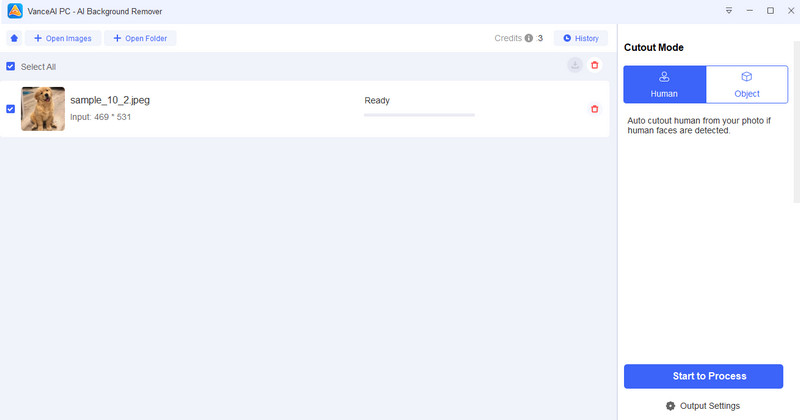The image size is (800, 420).
Task: Click the Open Folder button
Action: pos(140,38)
